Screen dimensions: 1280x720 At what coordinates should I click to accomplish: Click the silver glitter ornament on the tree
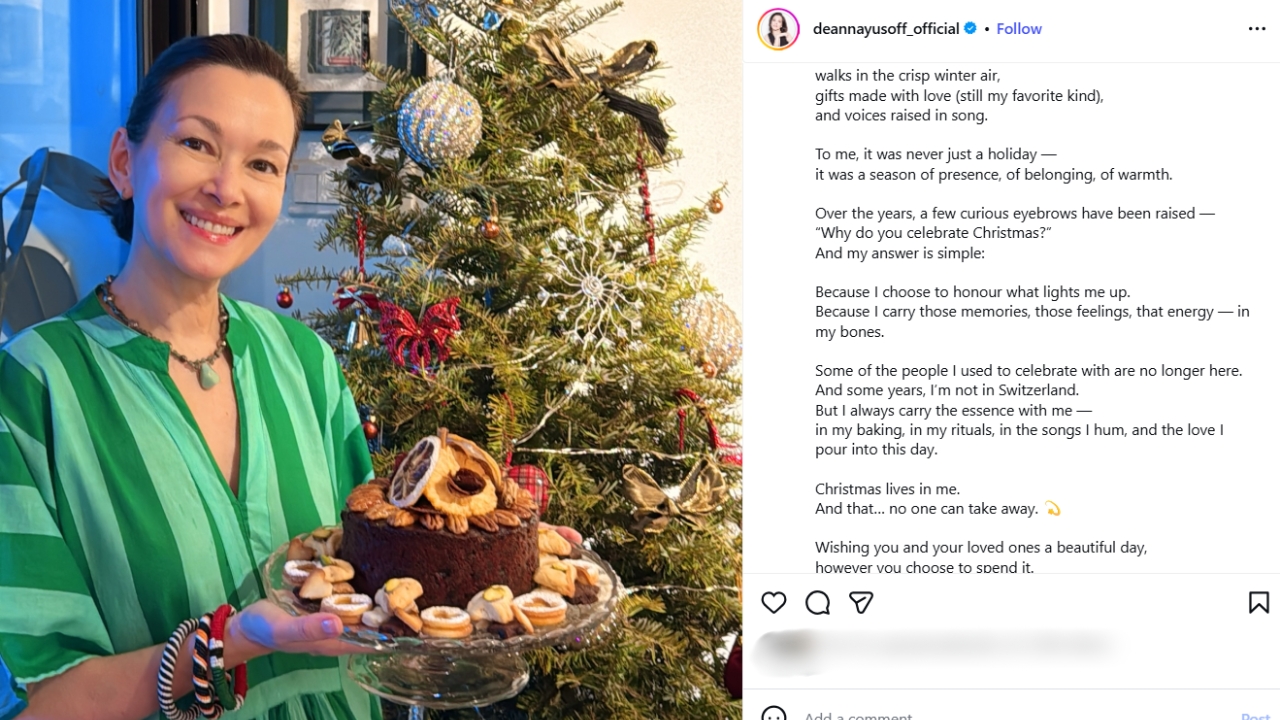(x=439, y=123)
